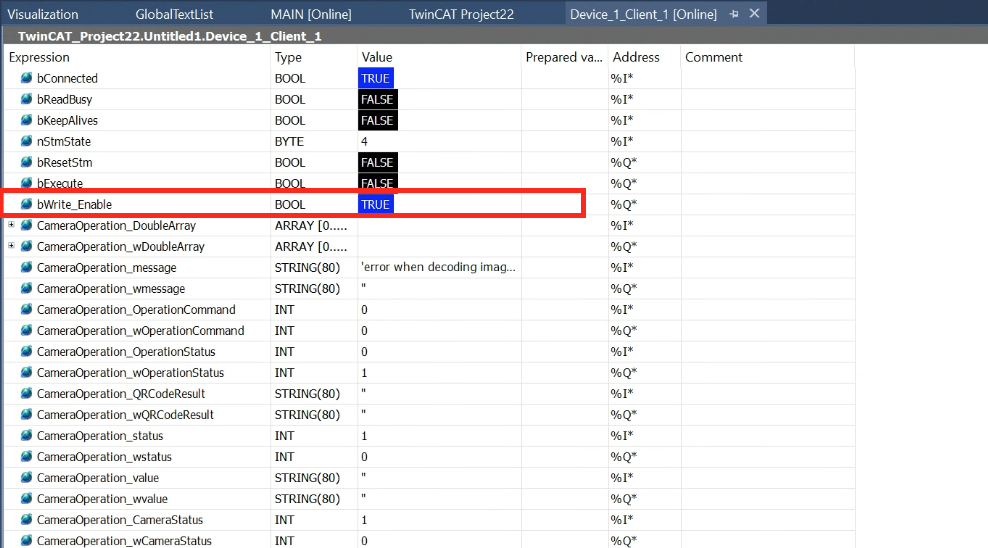Open the TwinCAT Project22 tab
988x548 pixels.
(461, 14)
